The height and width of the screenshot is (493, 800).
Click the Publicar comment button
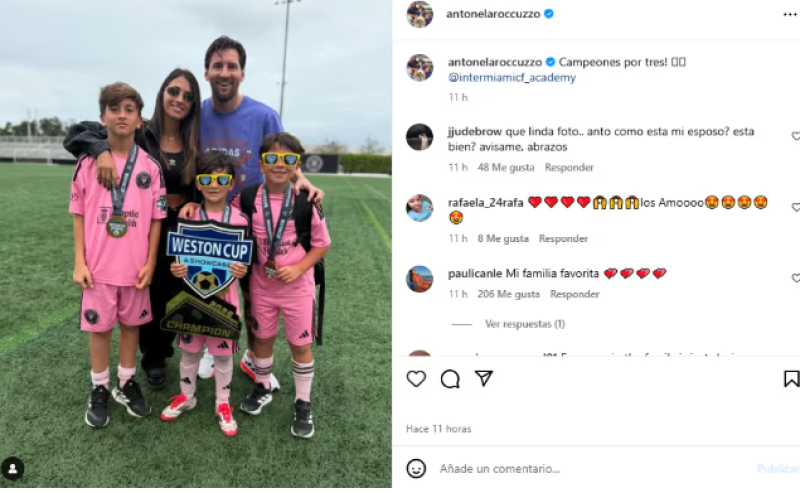[x=778, y=469]
